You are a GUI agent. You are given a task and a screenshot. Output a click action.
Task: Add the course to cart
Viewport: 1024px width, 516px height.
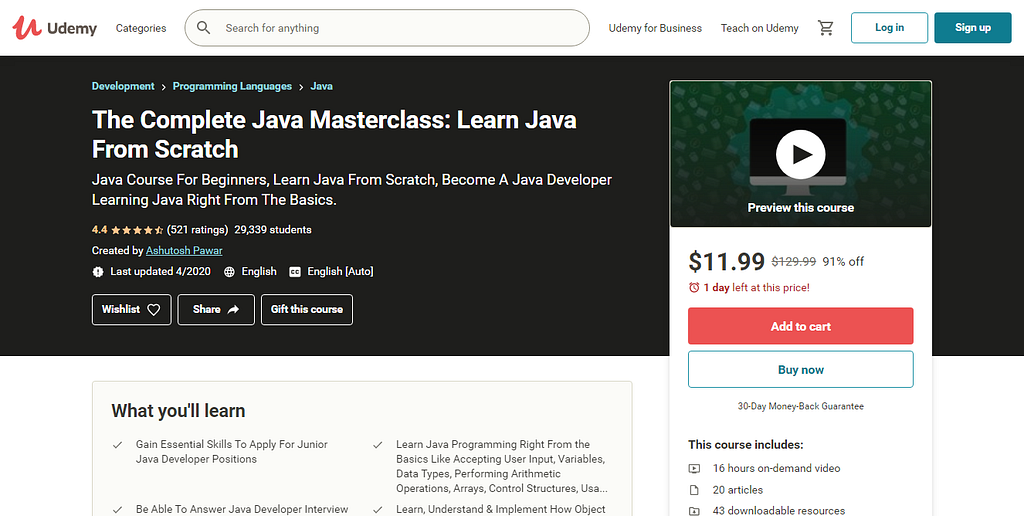tap(801, 327)
